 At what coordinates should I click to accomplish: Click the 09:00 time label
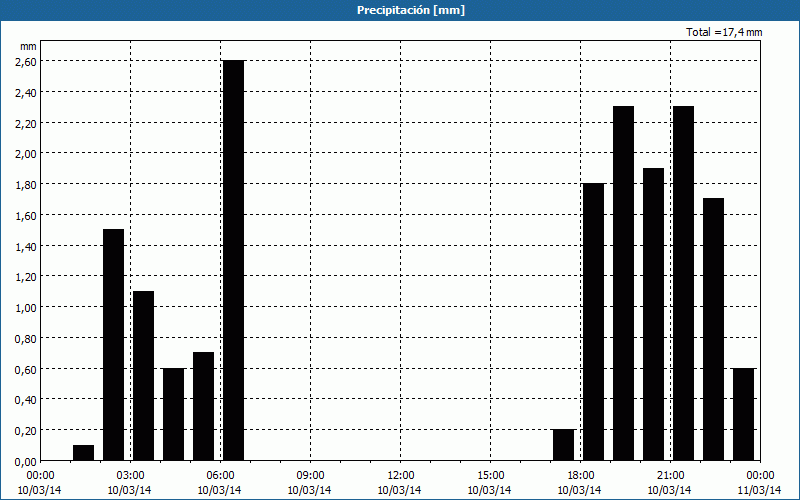[x=310, y=476]
